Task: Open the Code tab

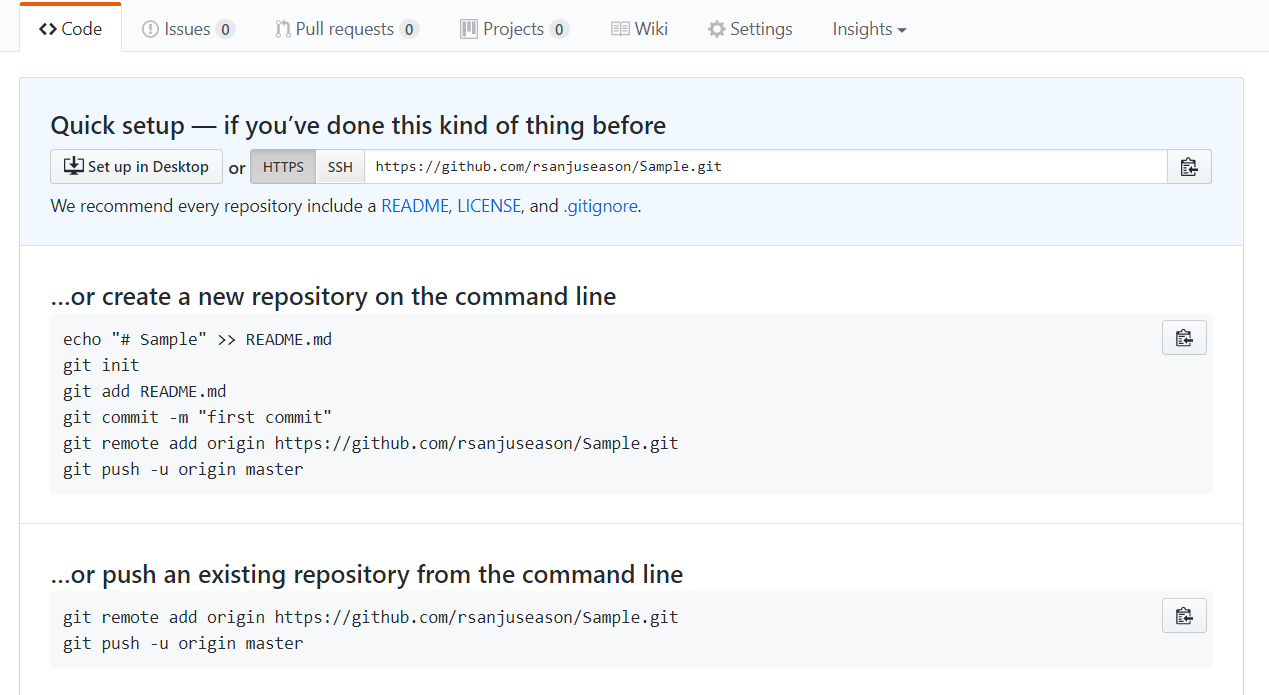Action: [71, 29]
